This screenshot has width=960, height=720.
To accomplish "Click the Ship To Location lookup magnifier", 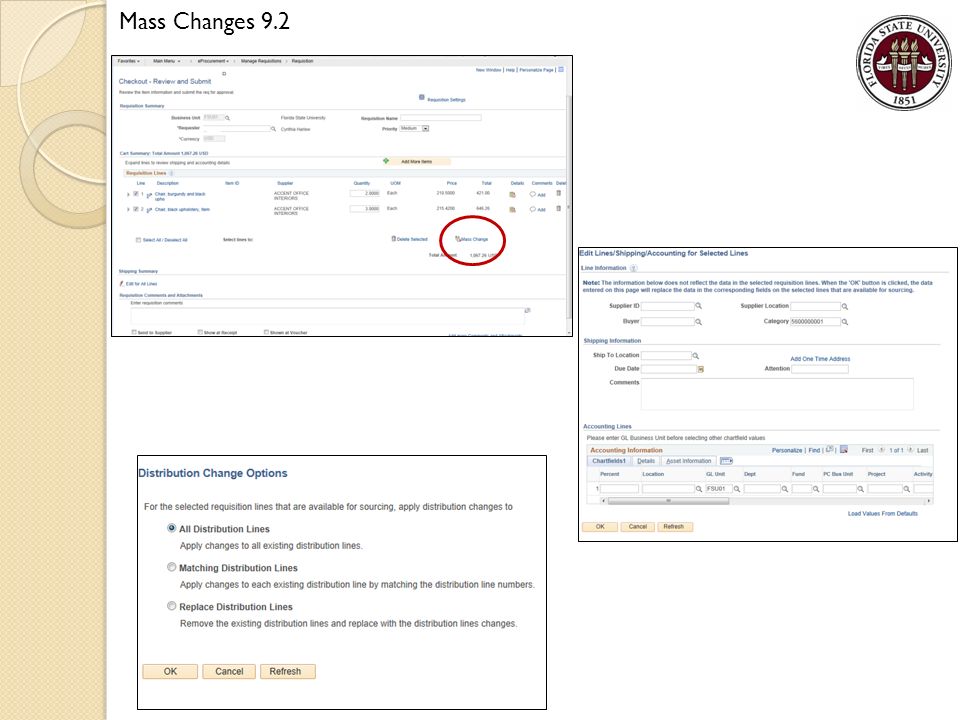I will (x=696, y=356).
